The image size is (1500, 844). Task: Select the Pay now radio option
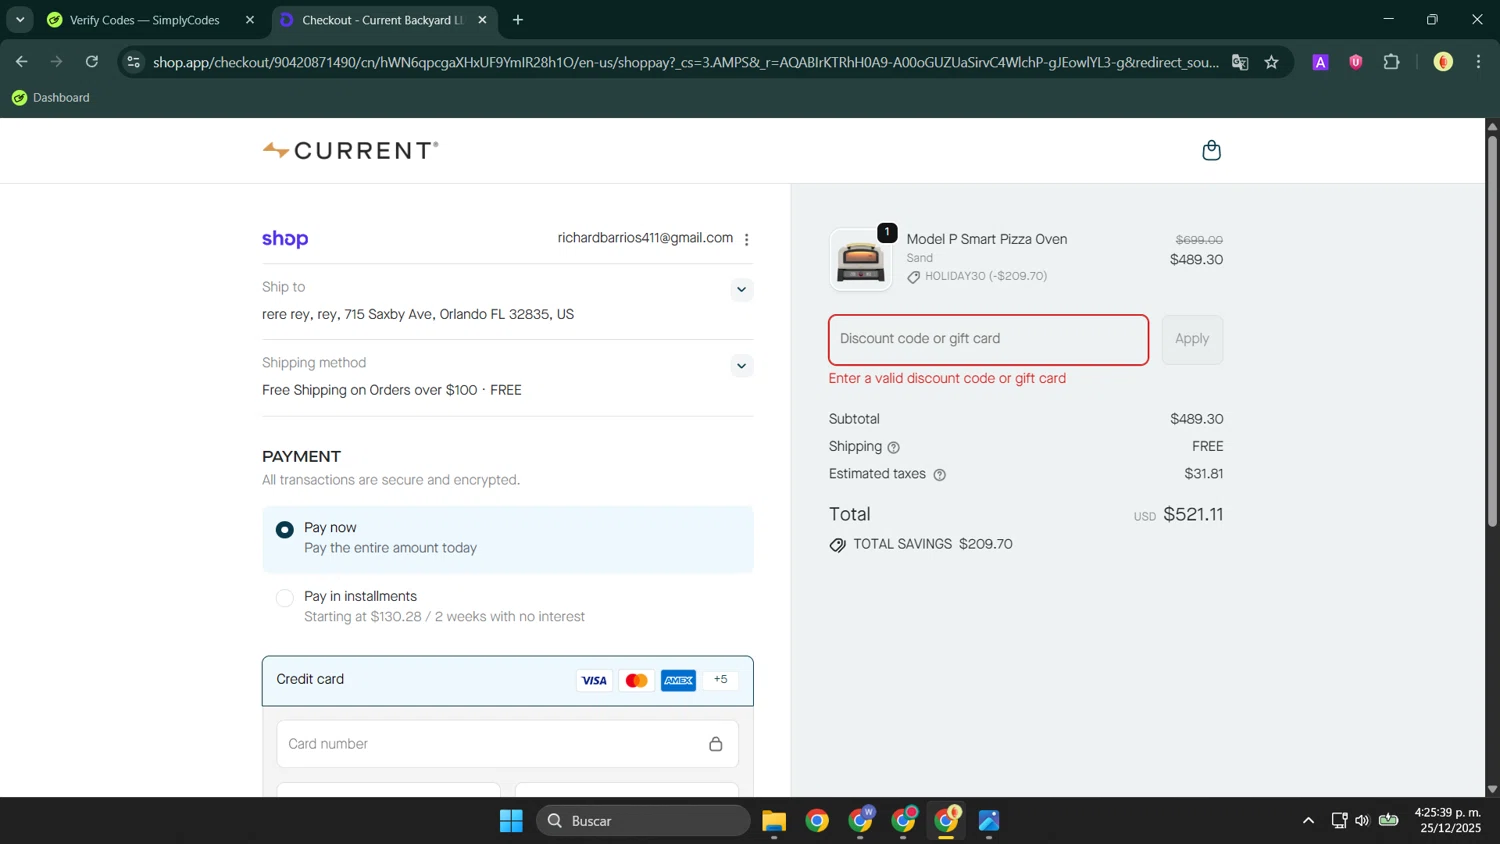285,529
